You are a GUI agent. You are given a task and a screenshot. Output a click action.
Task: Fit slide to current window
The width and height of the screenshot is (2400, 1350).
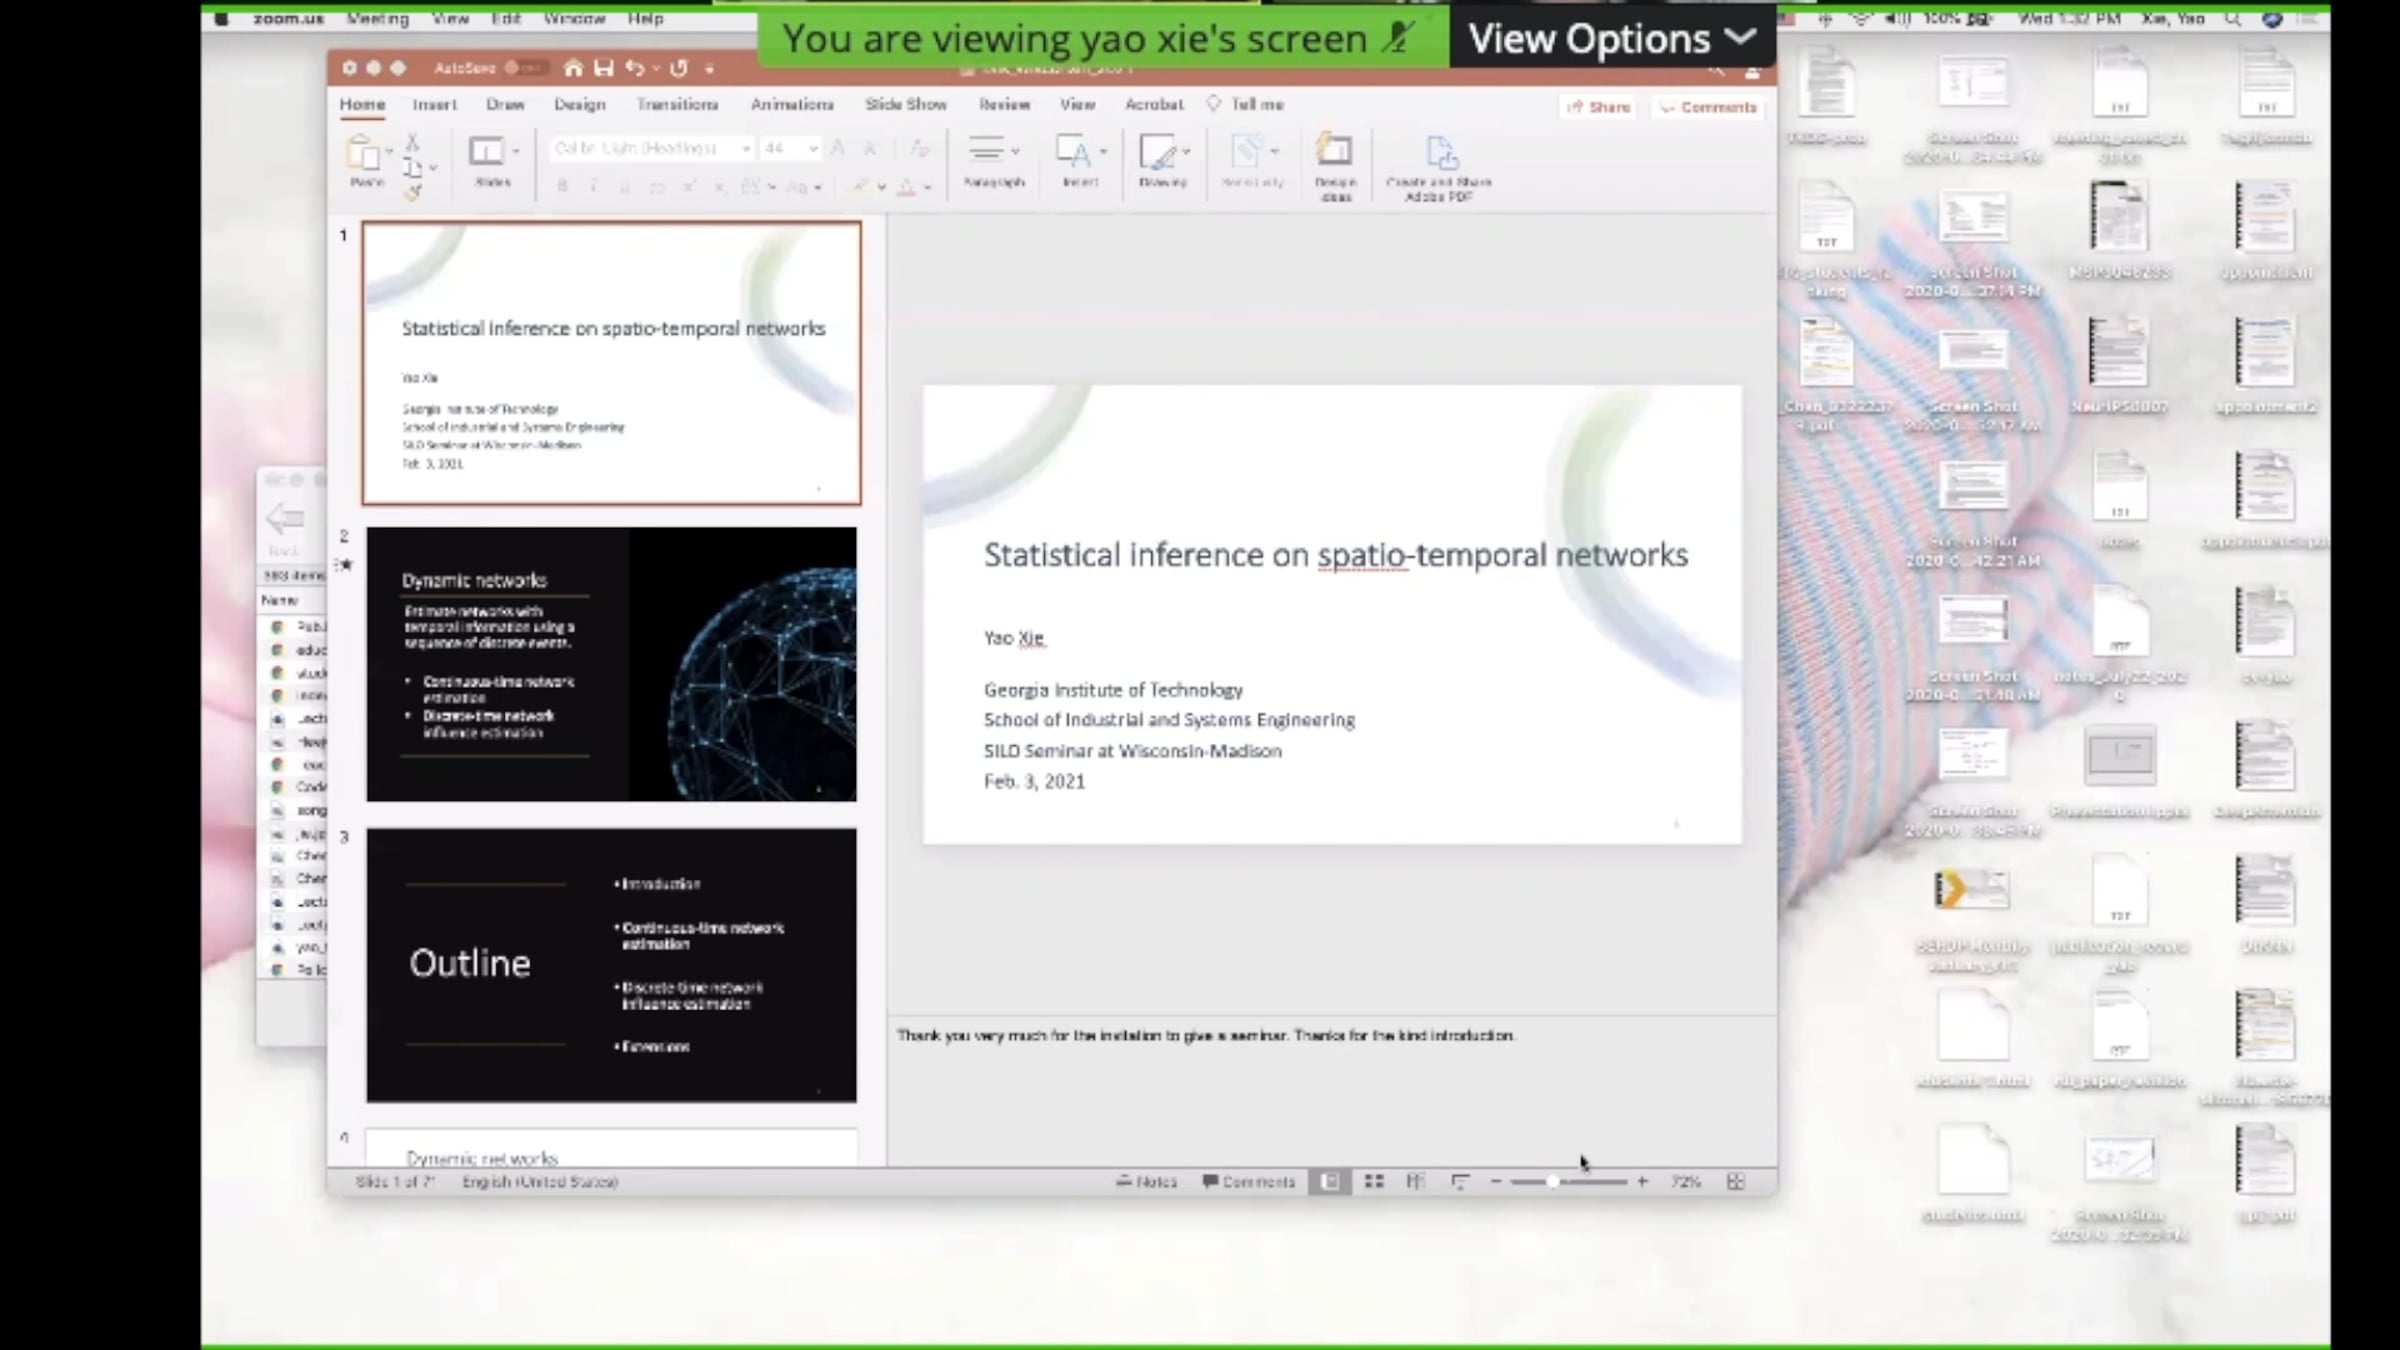[x=1736, y=1181]
